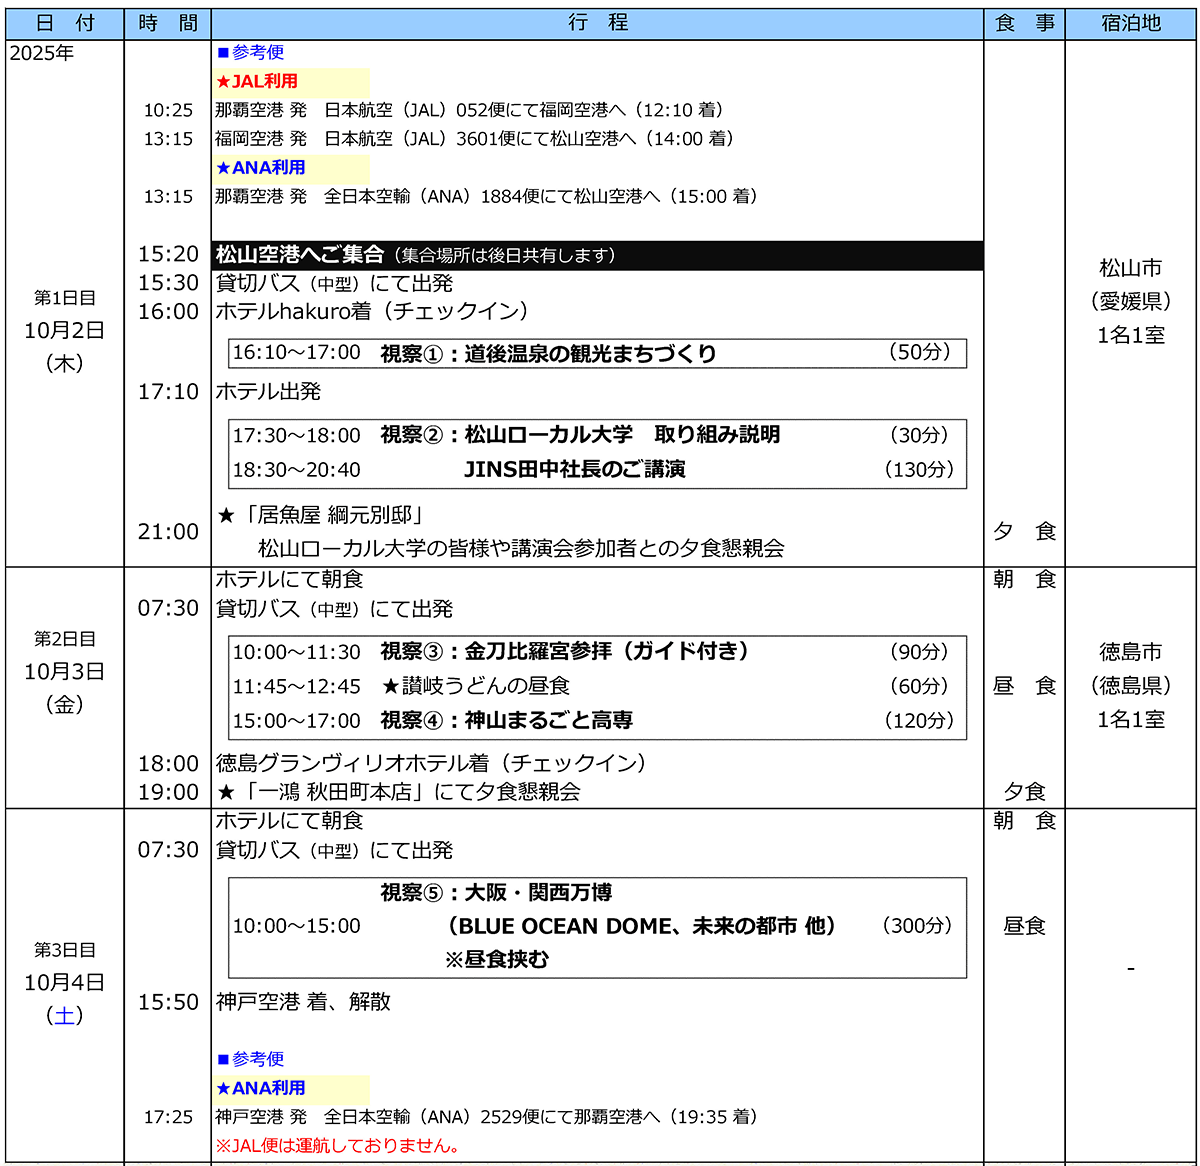Click the yellow ★JAL利用 label

[258, 82]
